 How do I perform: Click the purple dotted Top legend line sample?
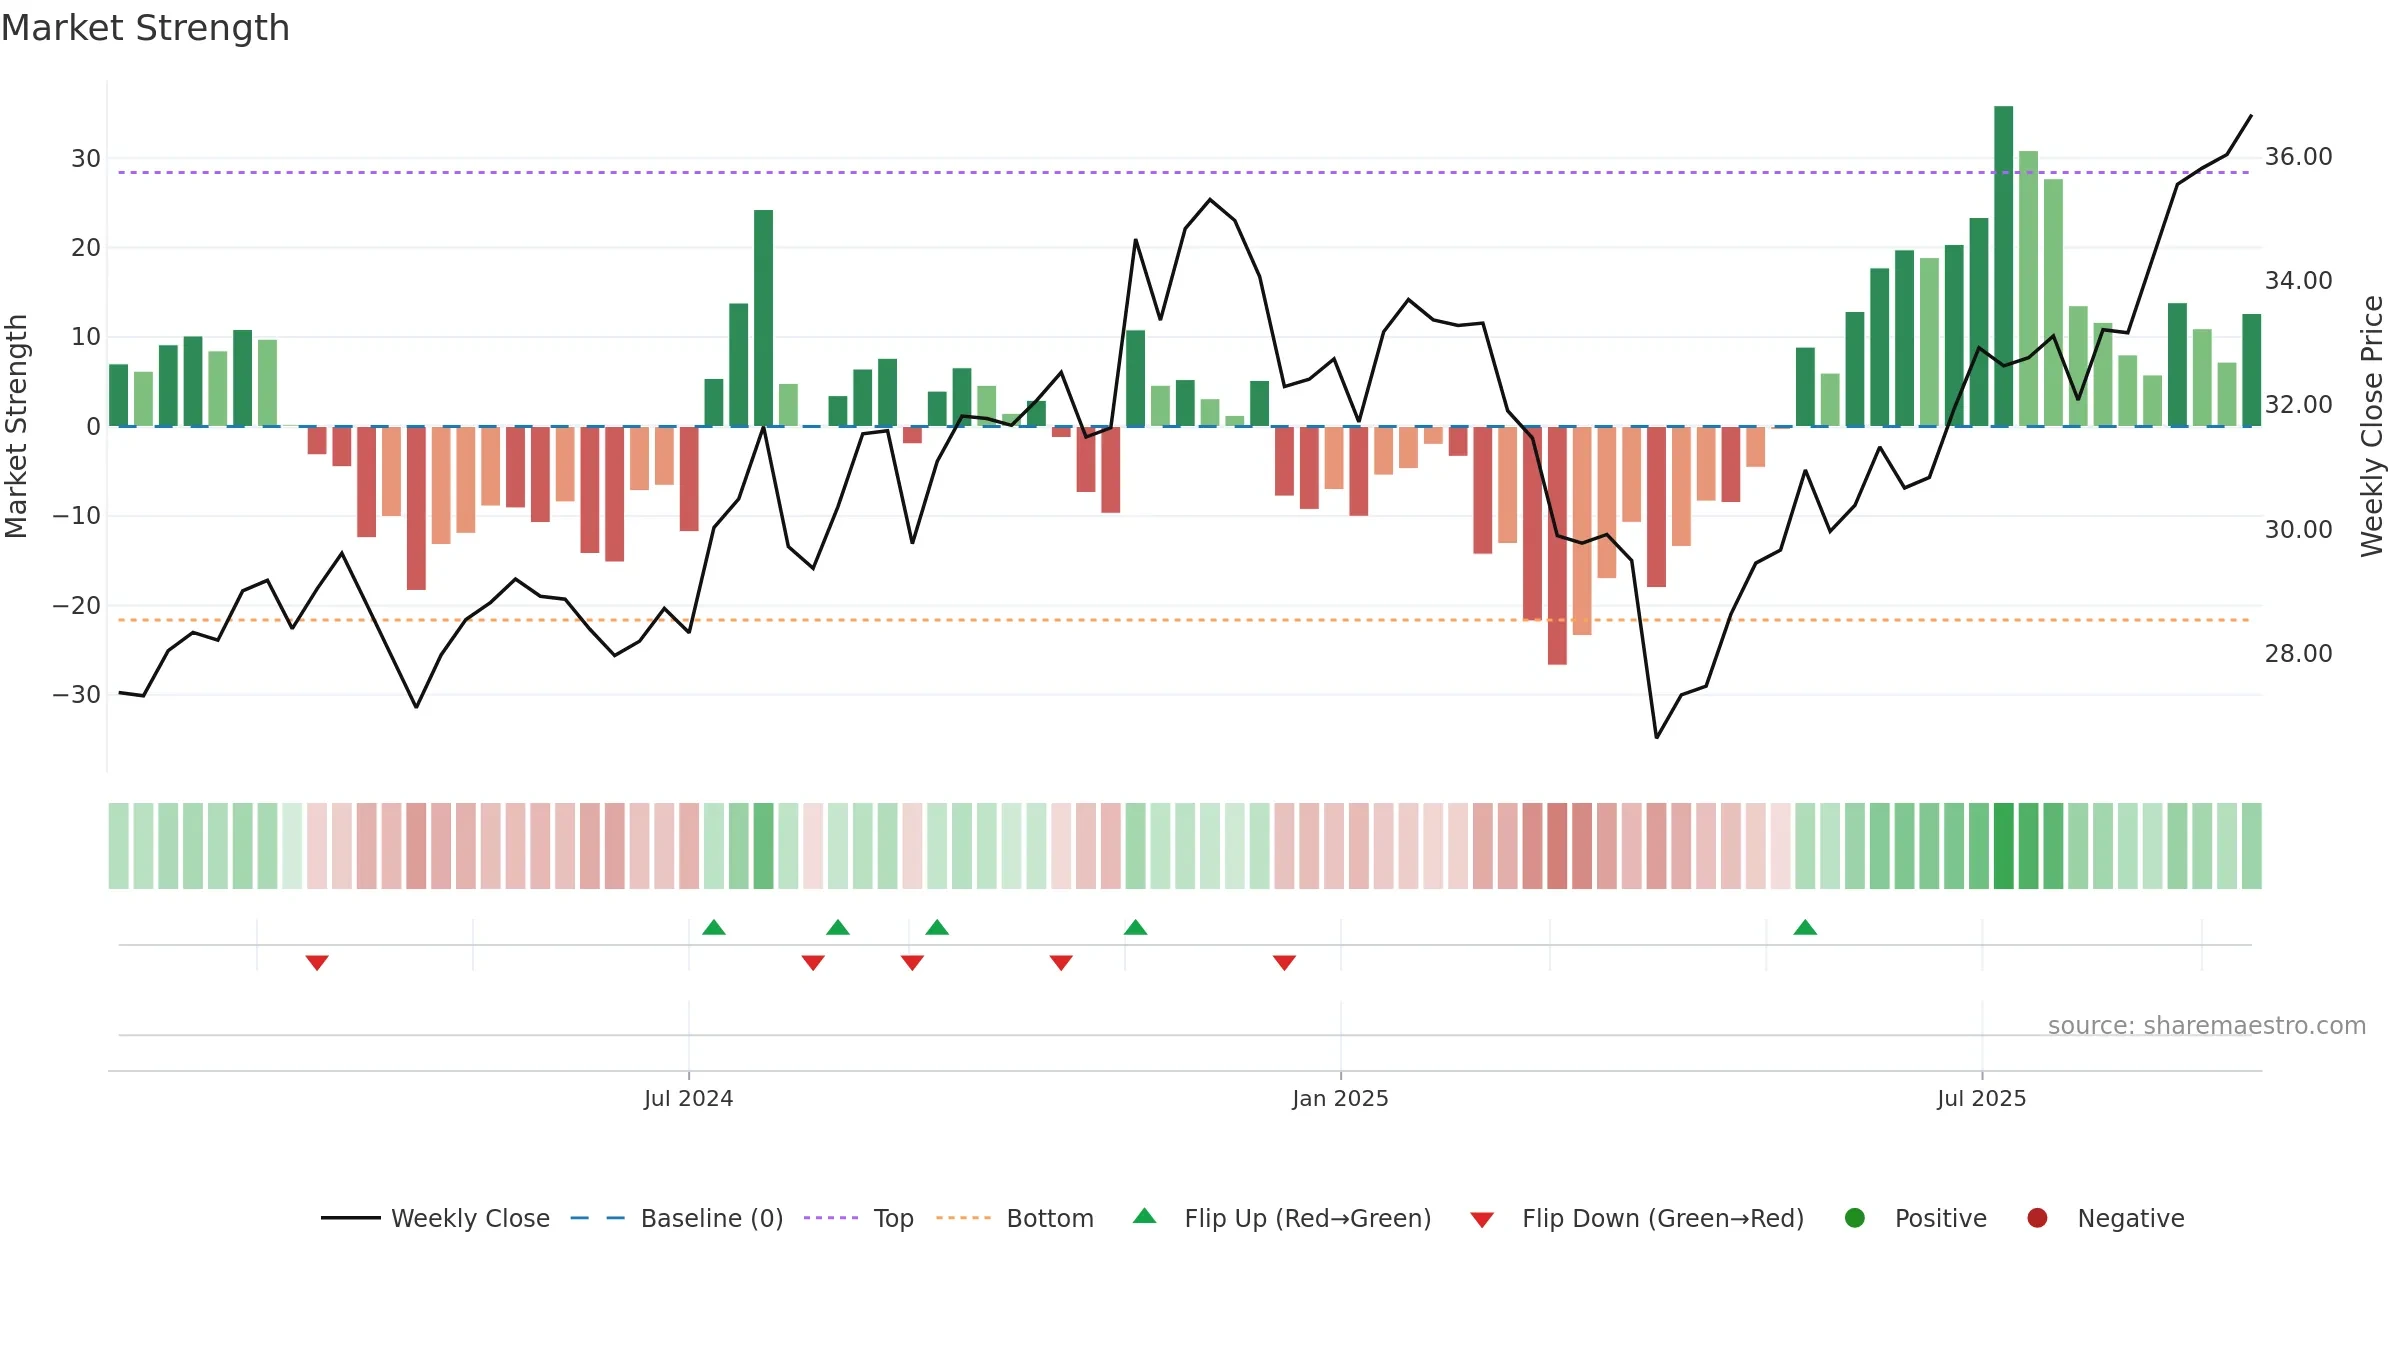pyautogui.click(x=831, y=1218)
